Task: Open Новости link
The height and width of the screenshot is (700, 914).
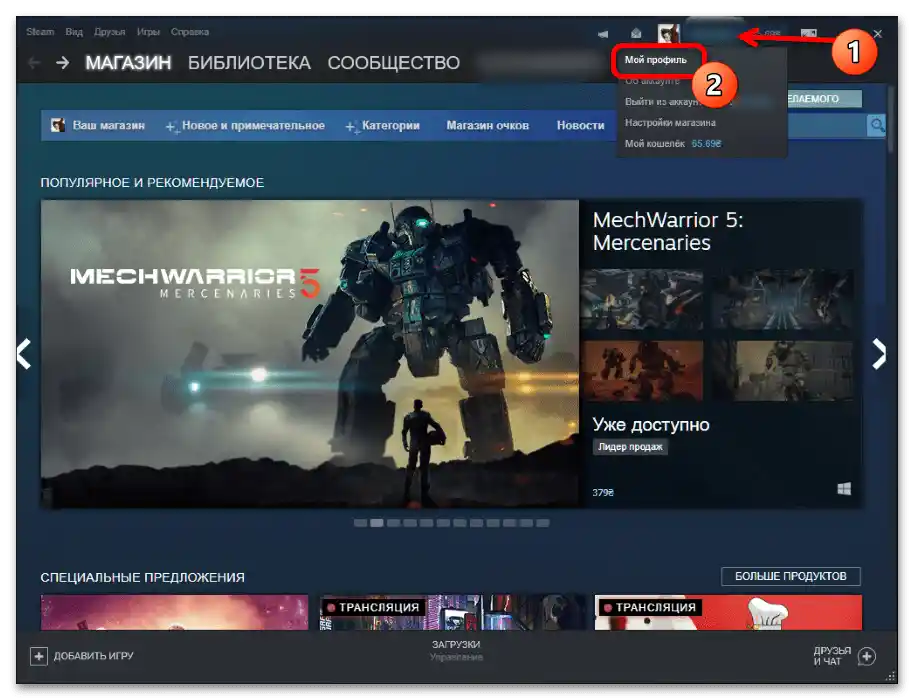Action: pyautogui.click(x=581, y=125)
